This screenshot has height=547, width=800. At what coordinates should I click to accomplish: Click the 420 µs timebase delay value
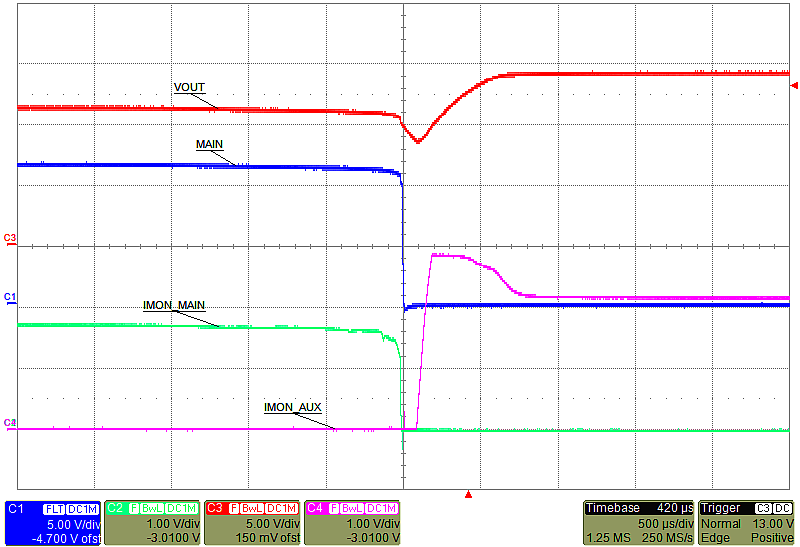pyautogui.click(x=674, y=508)
